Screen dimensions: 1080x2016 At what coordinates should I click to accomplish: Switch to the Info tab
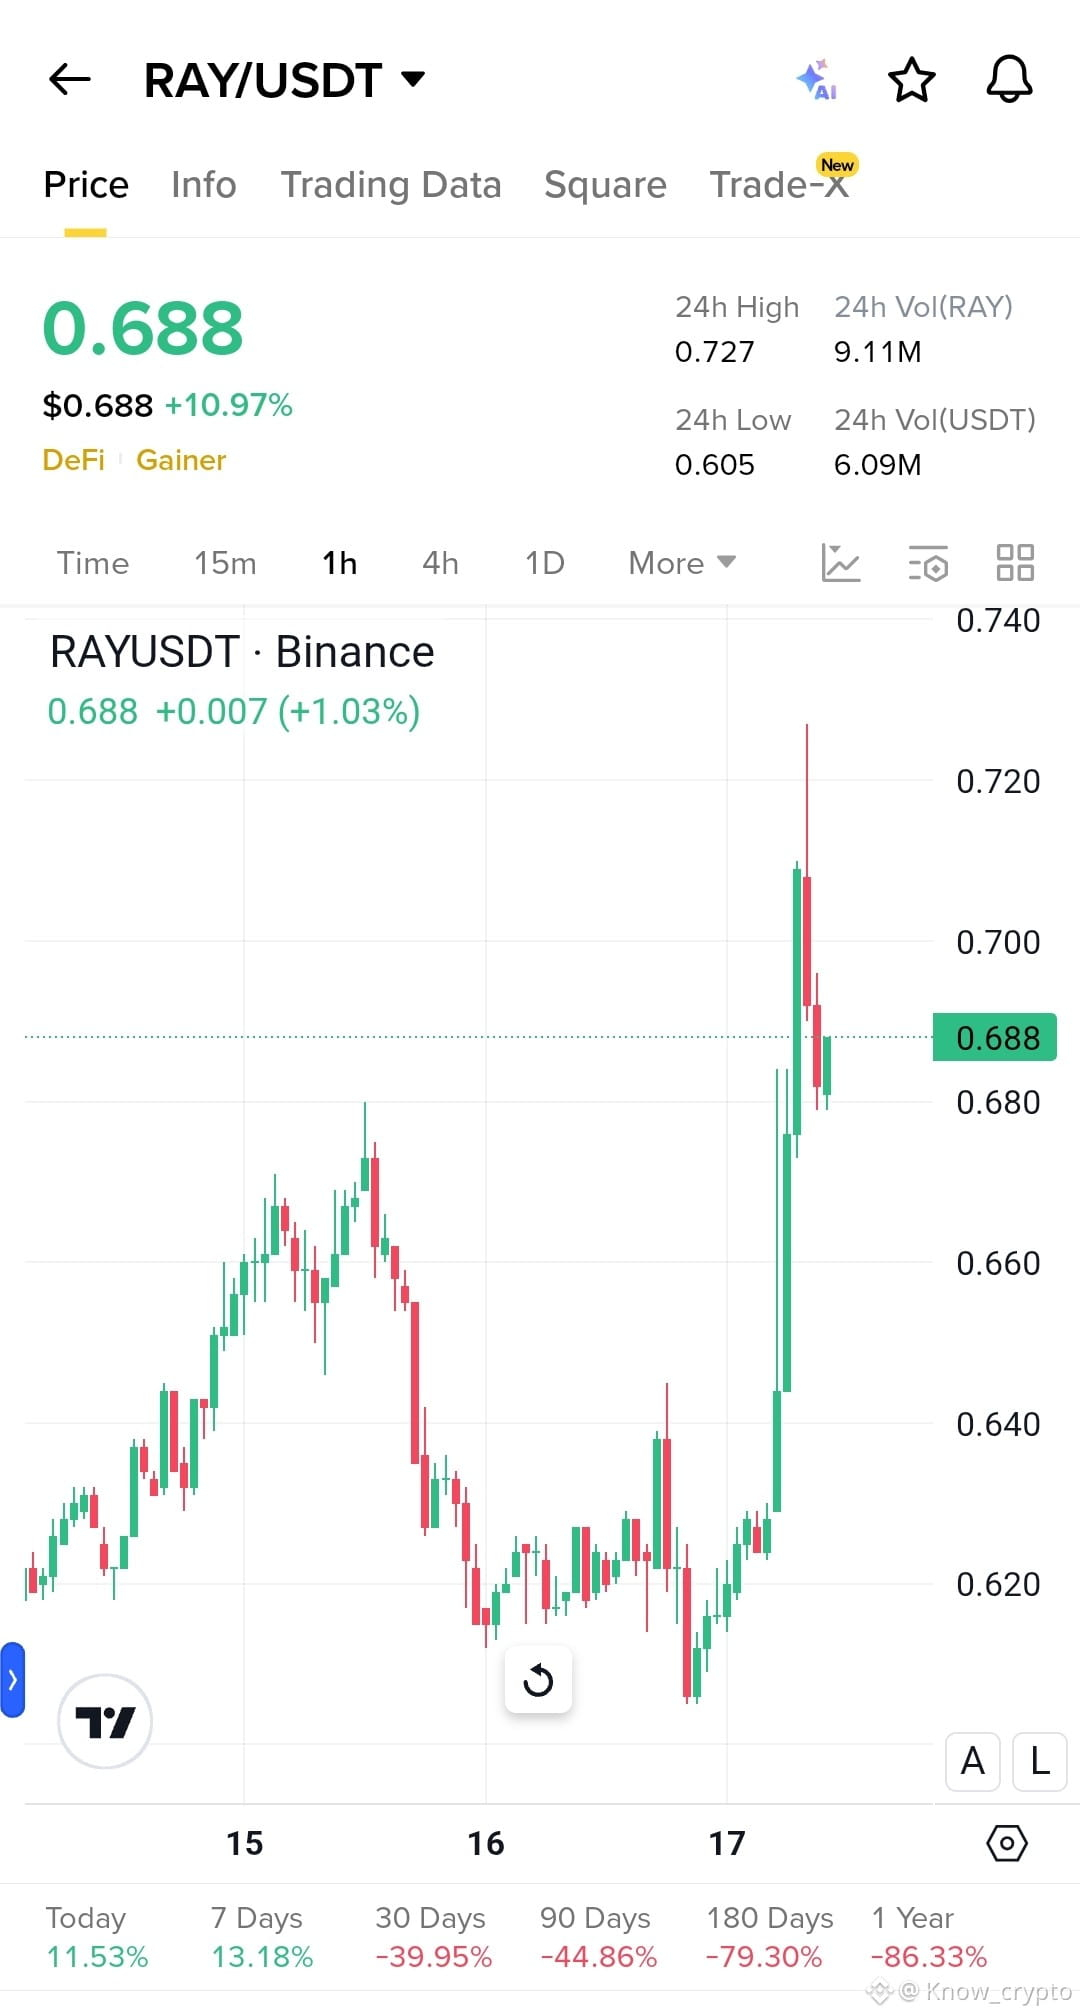[204, 185]
